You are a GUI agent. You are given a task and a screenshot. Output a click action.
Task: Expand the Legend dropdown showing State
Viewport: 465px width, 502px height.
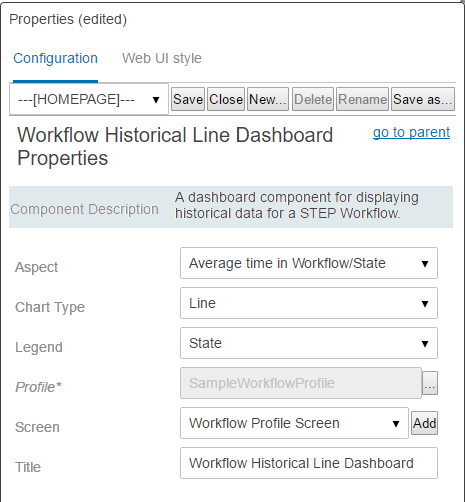(309, 343)
